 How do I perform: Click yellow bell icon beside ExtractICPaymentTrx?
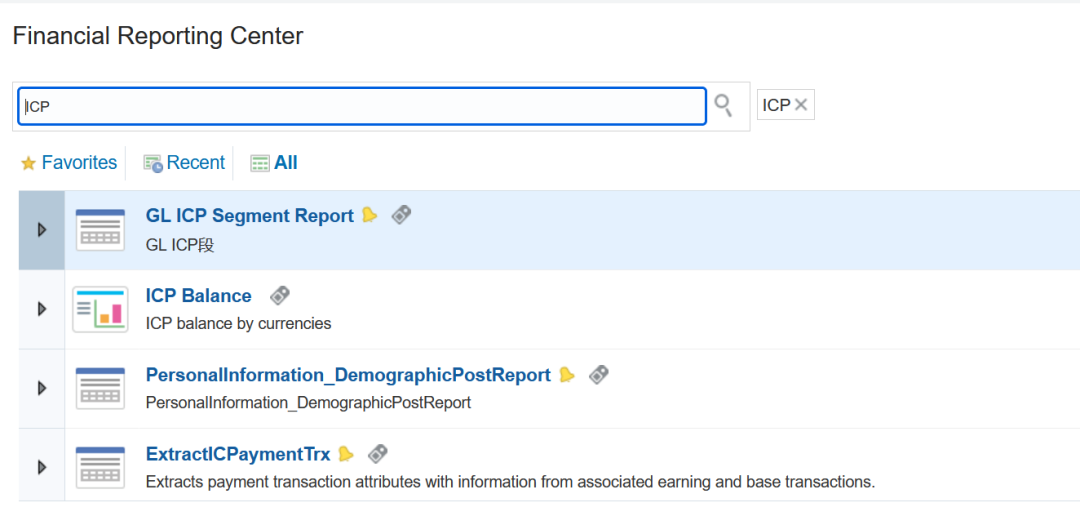pyautogui.click(x=346, y=454)
